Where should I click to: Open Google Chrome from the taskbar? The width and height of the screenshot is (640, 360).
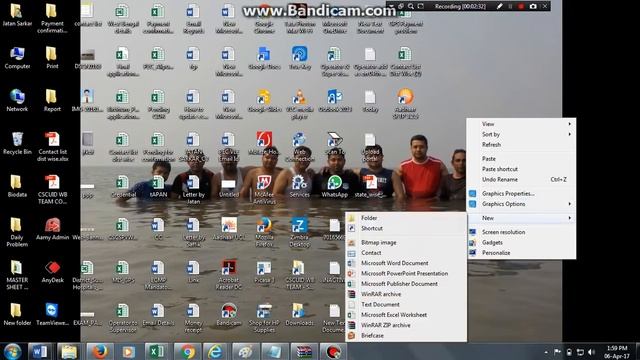pos(187,351)
